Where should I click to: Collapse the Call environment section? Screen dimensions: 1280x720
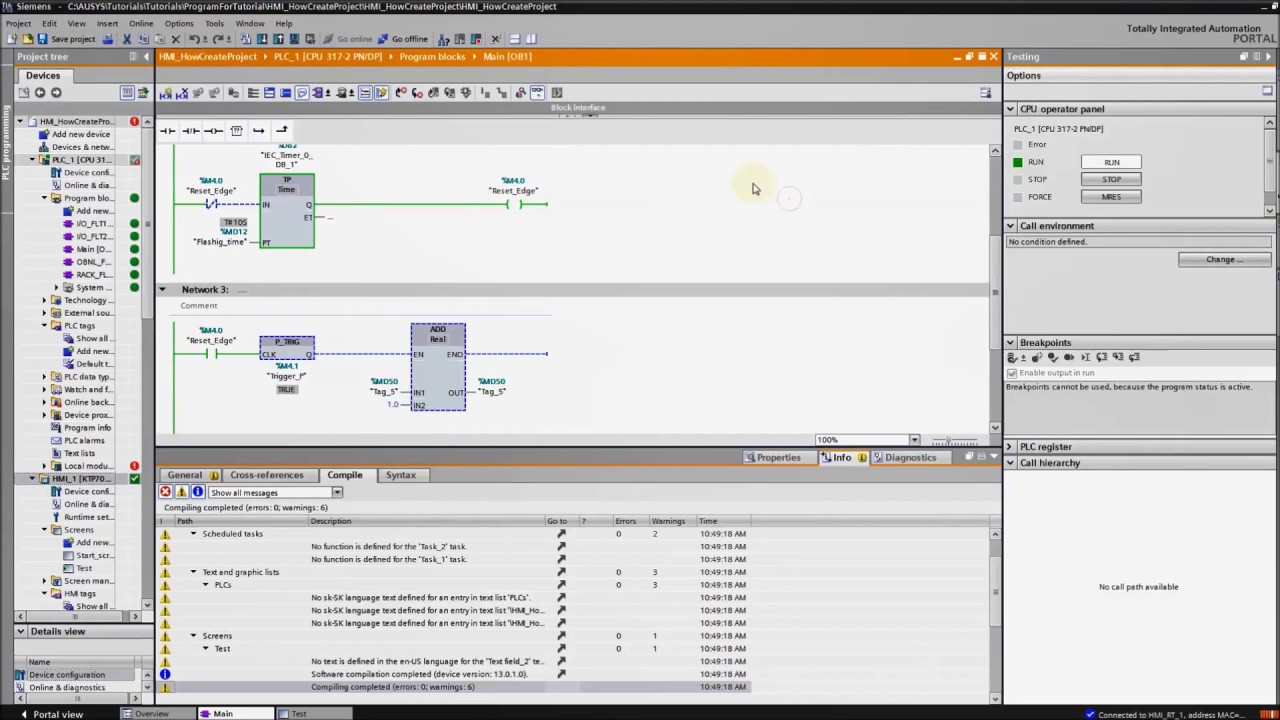point(1010,226)
